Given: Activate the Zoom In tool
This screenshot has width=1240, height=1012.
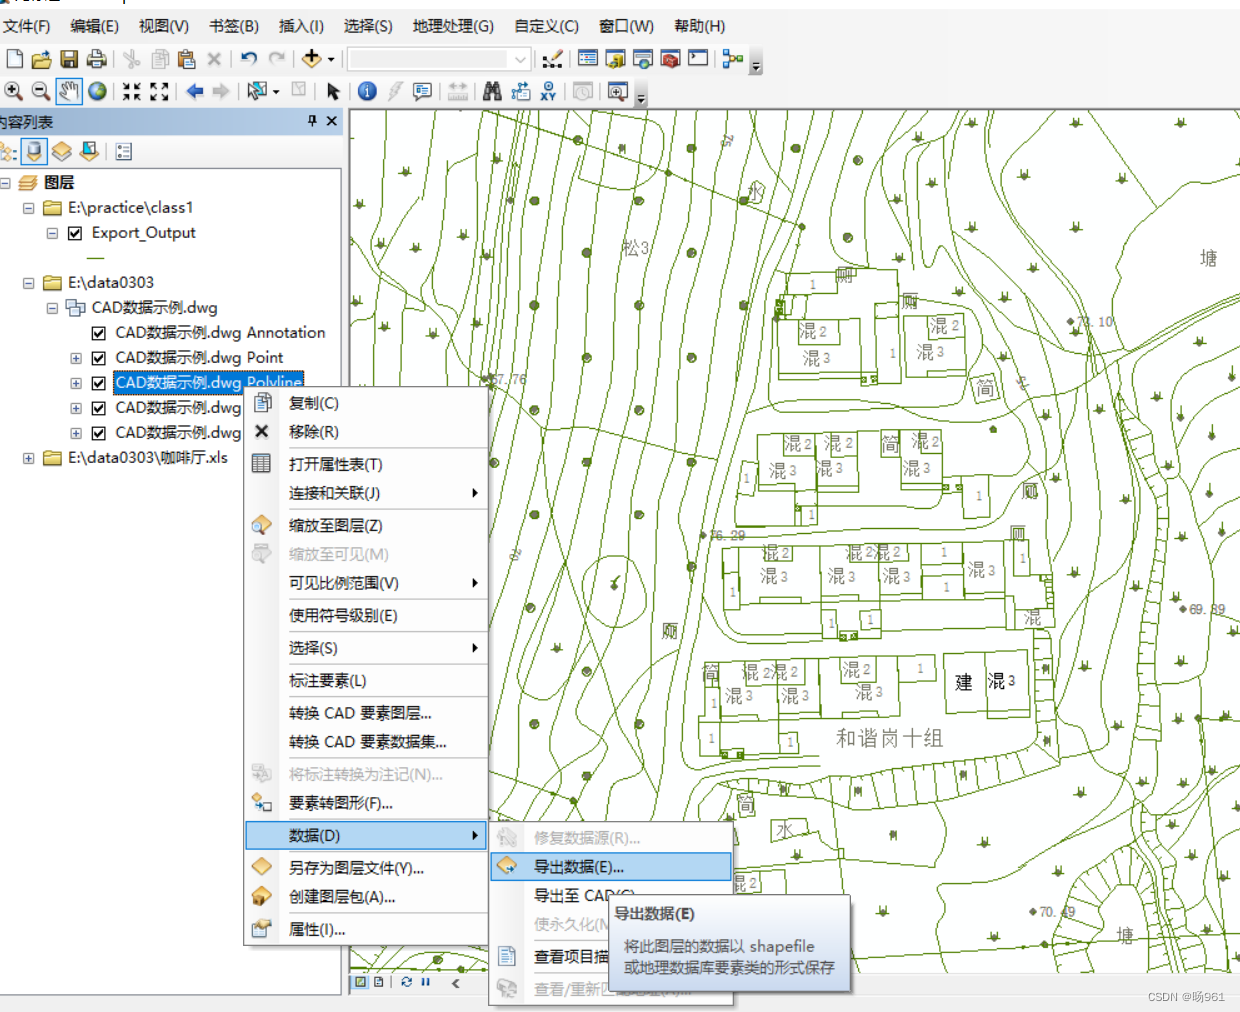Looking at the screenshot, I should pos(14,91).
